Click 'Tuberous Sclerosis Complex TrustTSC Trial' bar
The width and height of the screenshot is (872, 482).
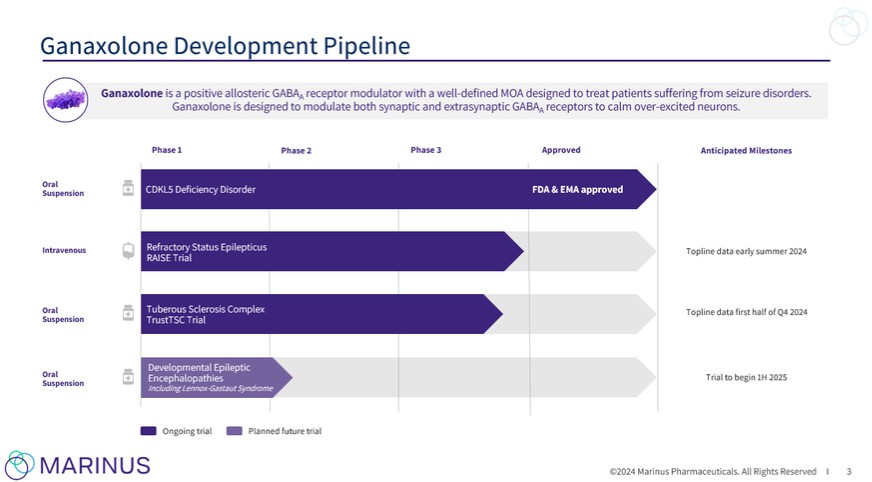click(x=321, y=314)
